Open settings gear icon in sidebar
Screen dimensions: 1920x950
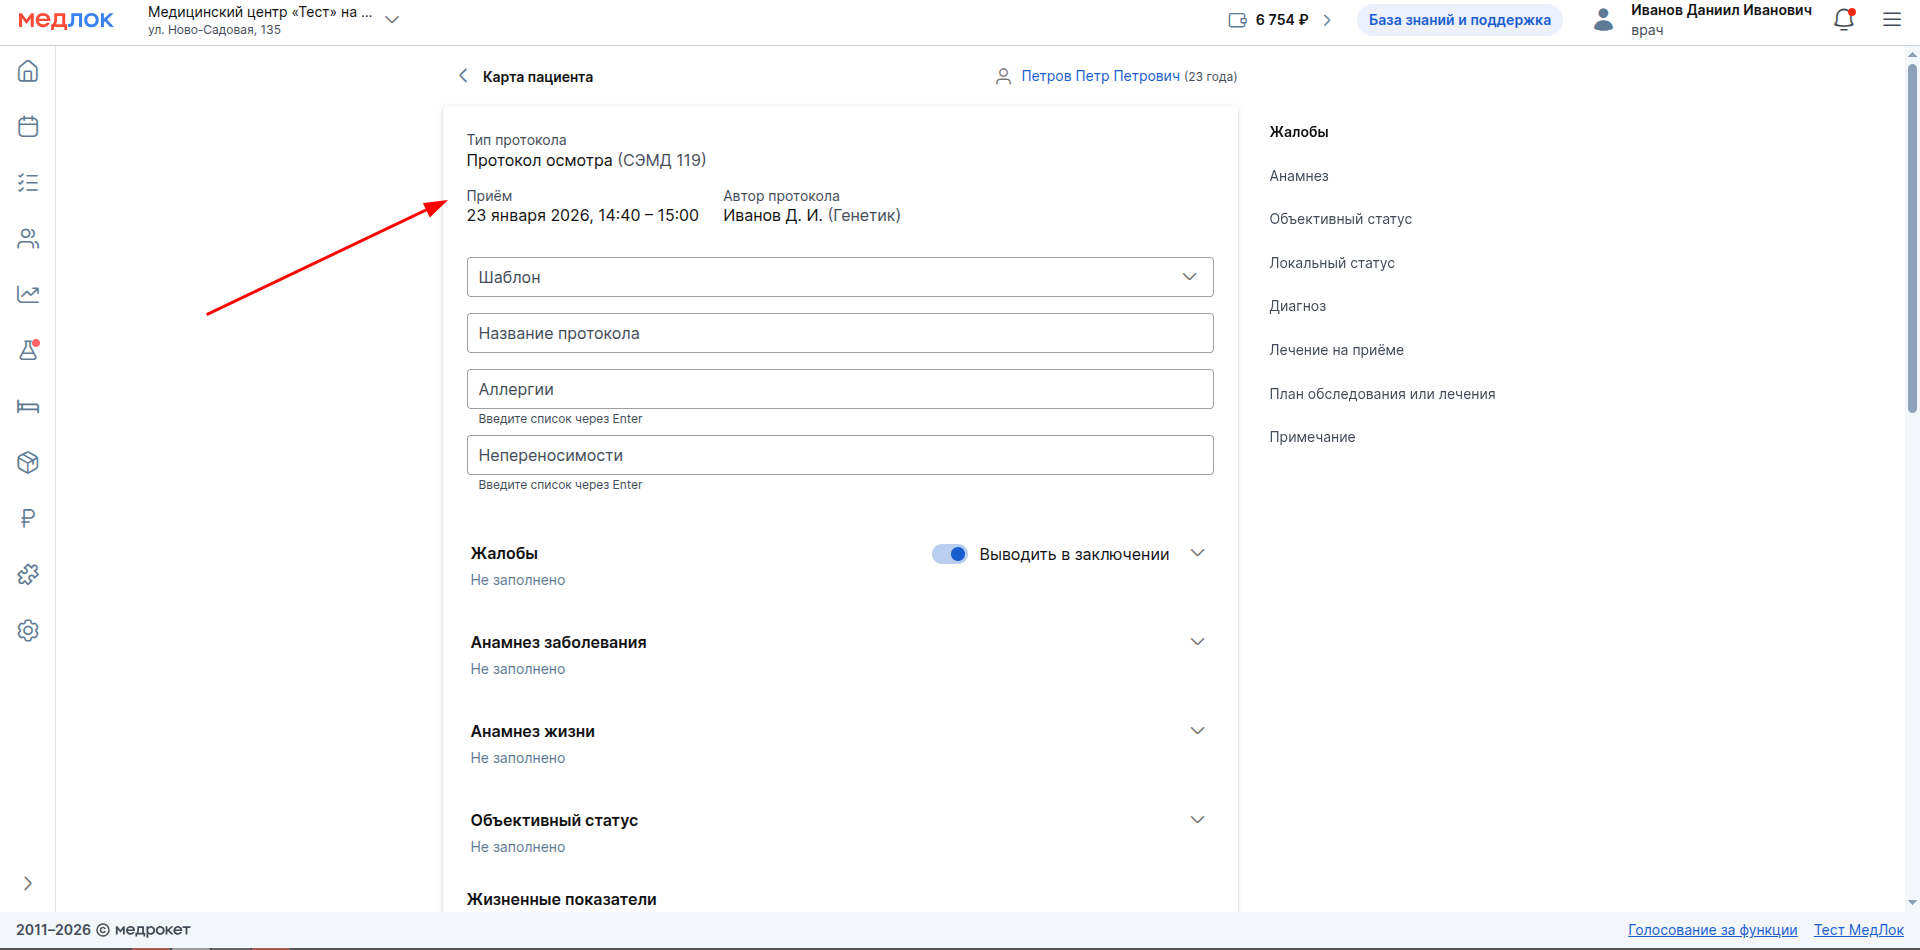pyautogui.click(x=28, y=630)
